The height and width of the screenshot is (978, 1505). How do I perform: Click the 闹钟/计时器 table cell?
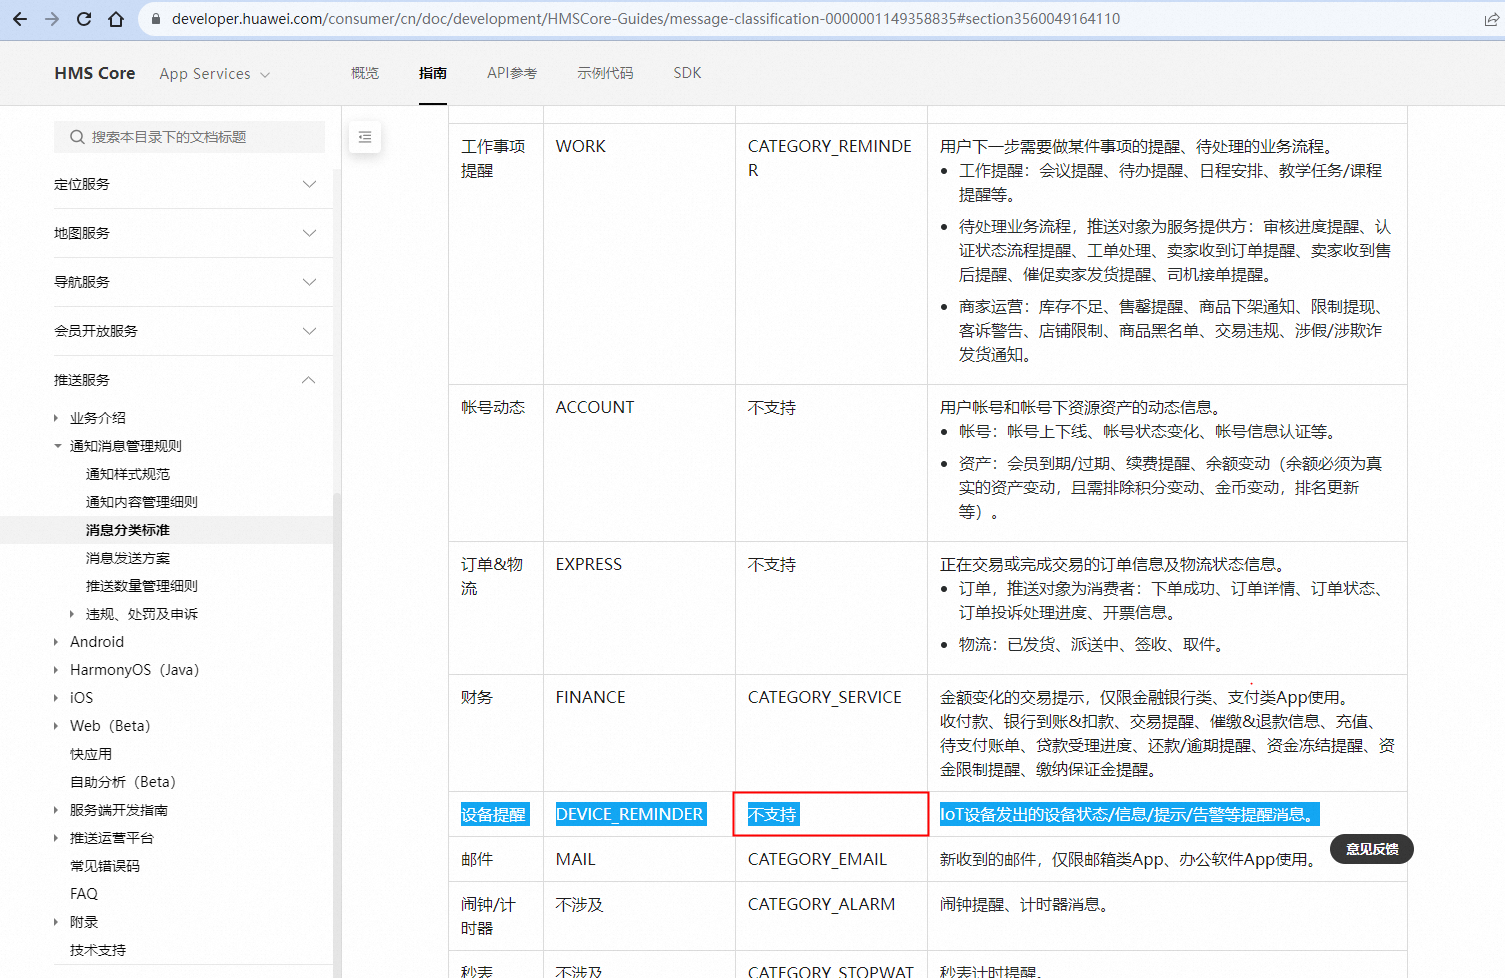click(496, 916)
